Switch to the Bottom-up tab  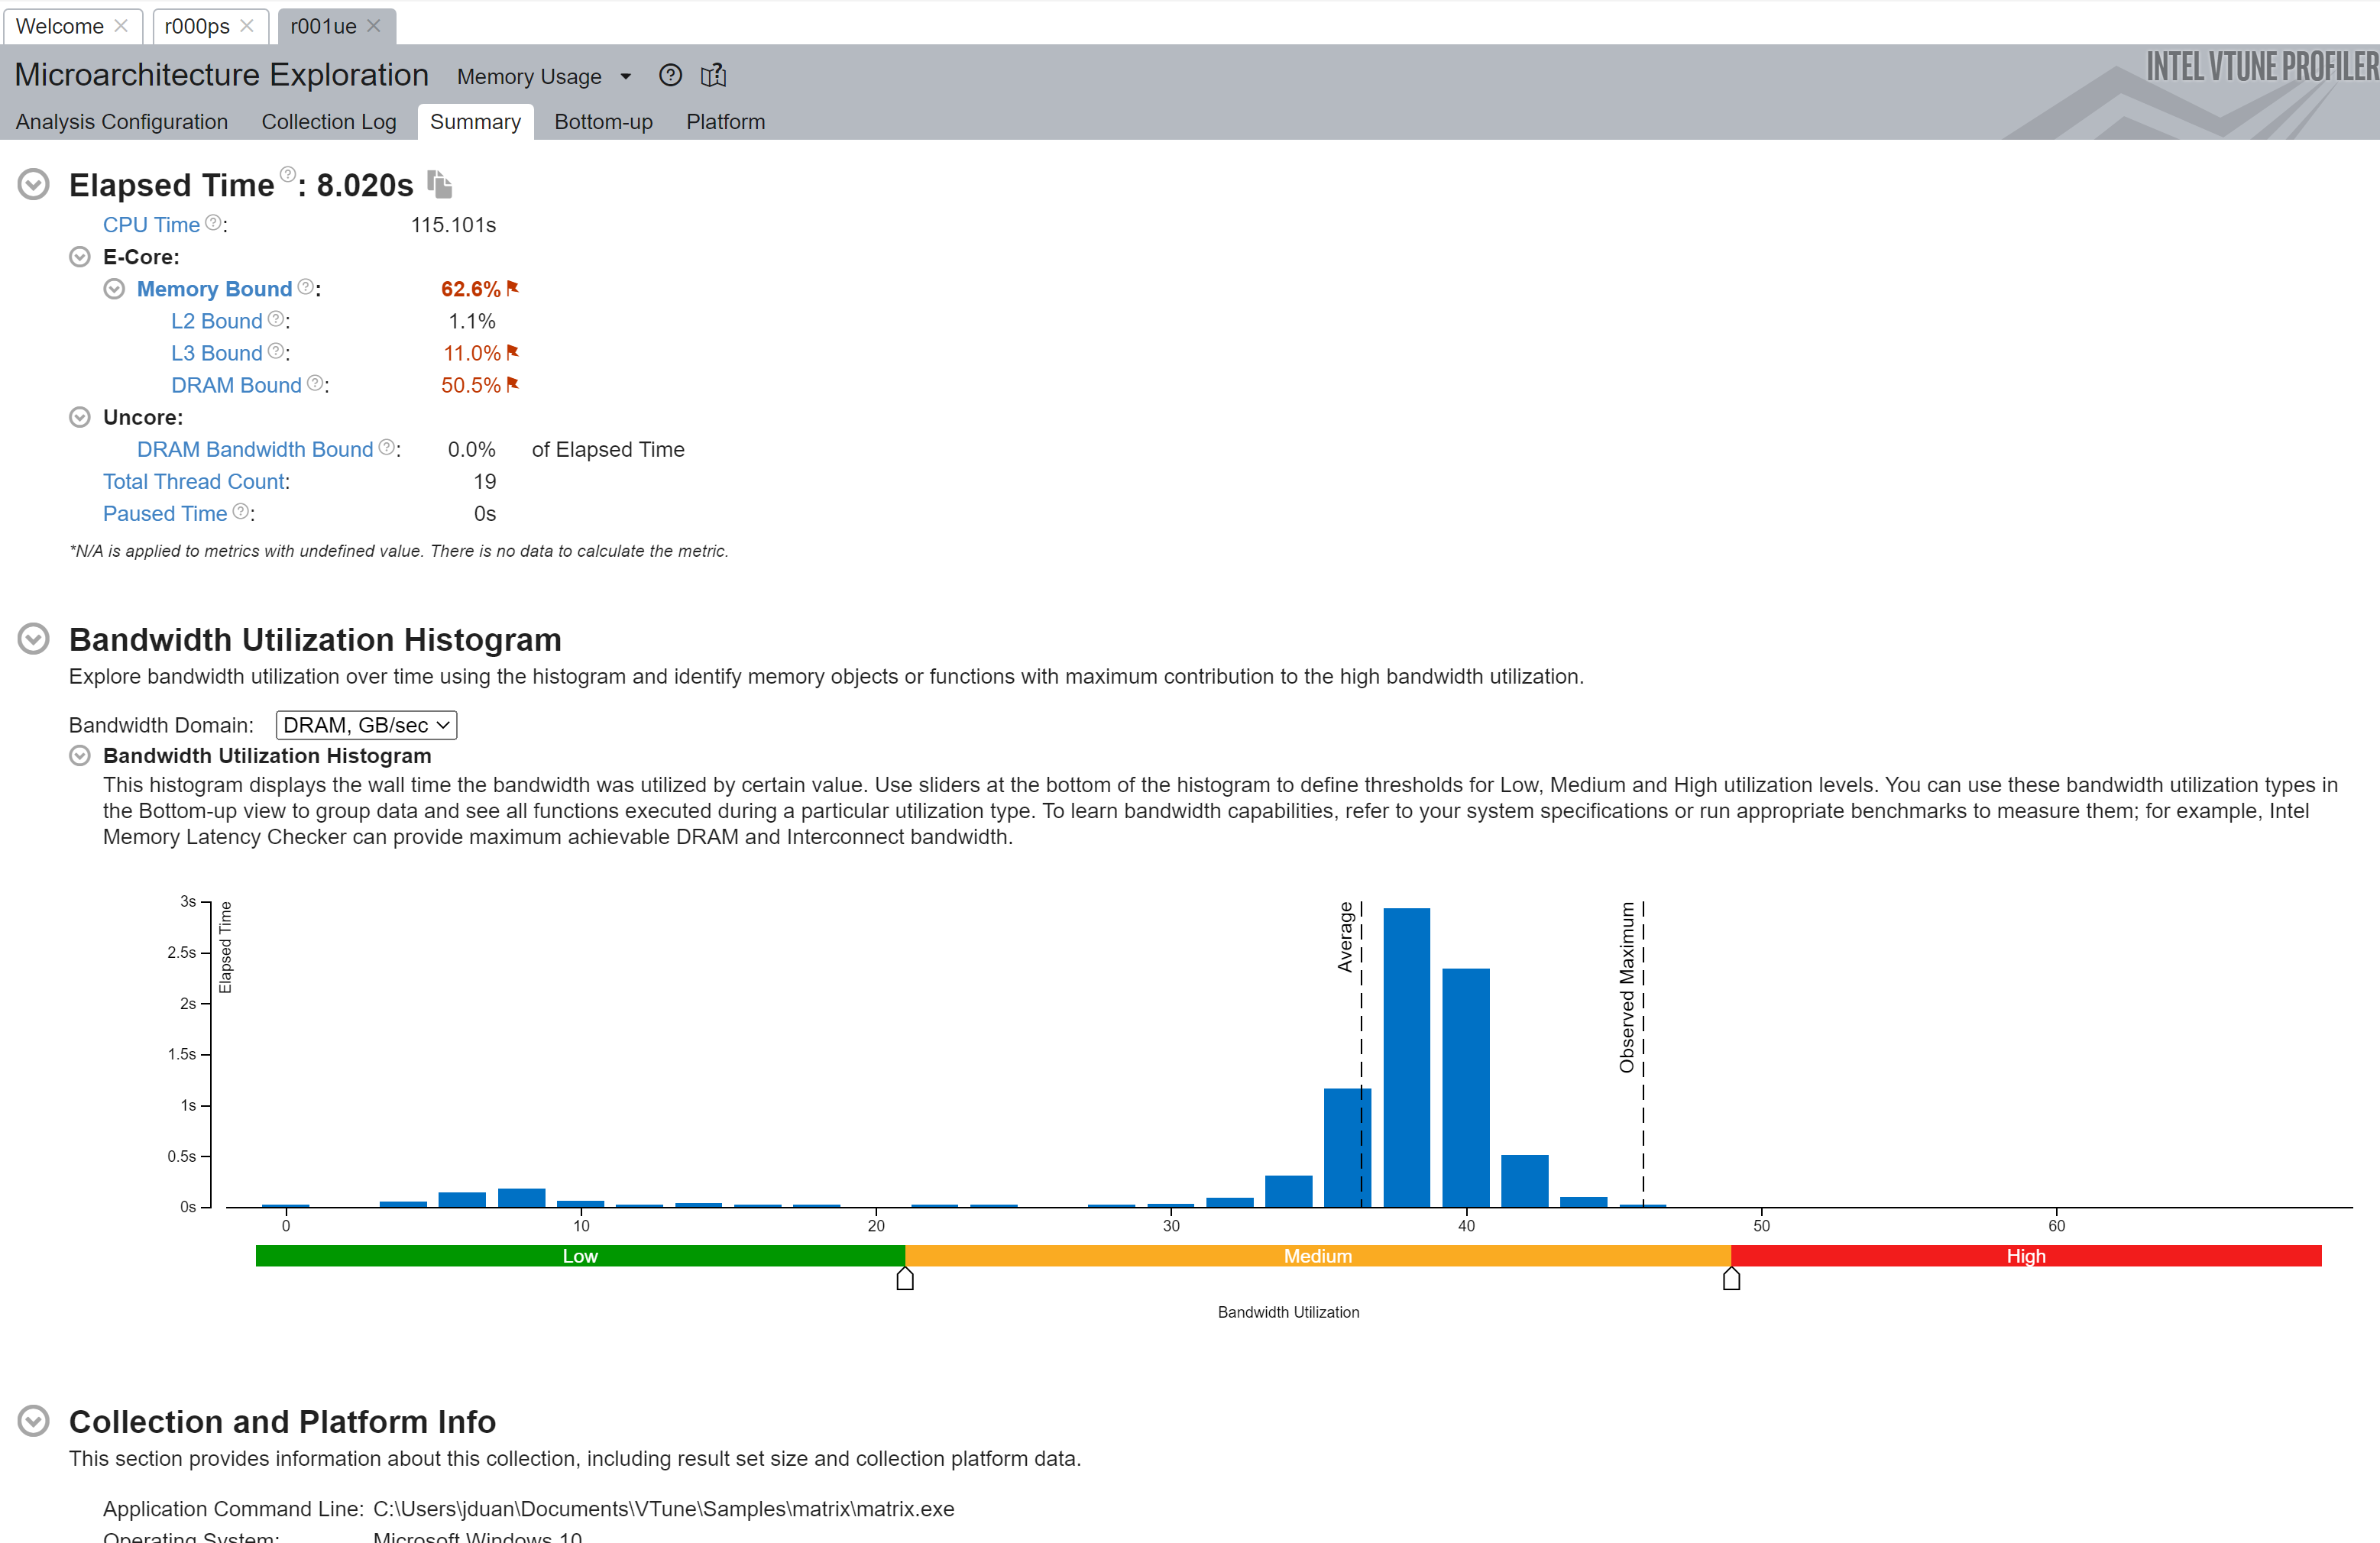pyautogui.click(x=603, y=122)
